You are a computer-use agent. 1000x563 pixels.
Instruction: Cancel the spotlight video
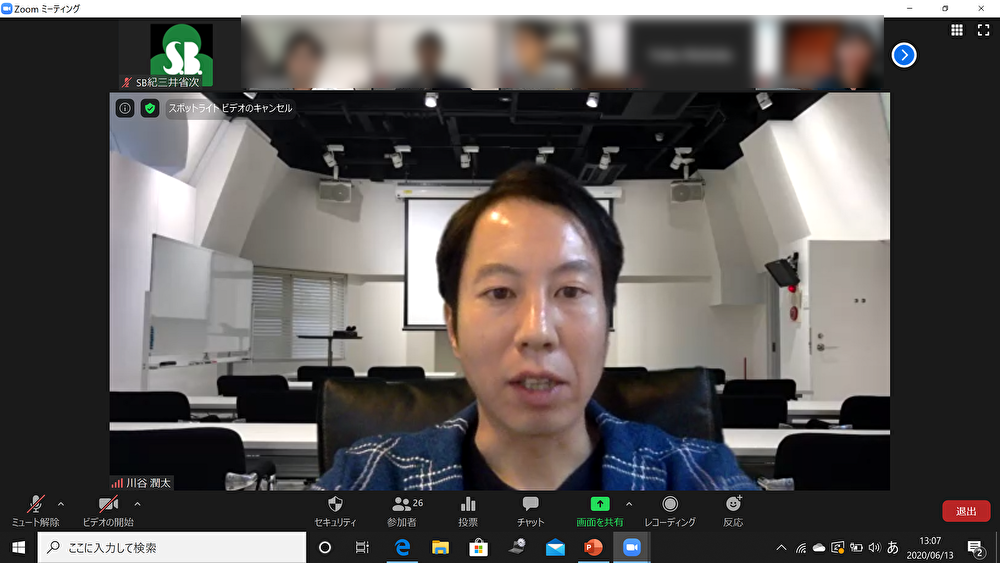pos(230,108)
